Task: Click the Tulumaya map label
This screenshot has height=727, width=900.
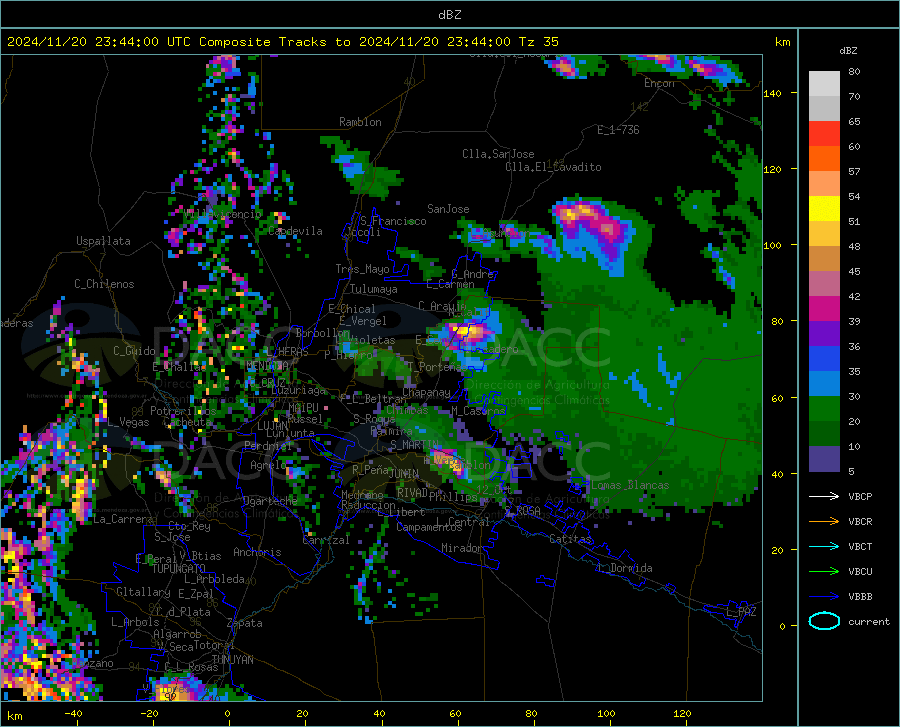Action: pos(373,289)
